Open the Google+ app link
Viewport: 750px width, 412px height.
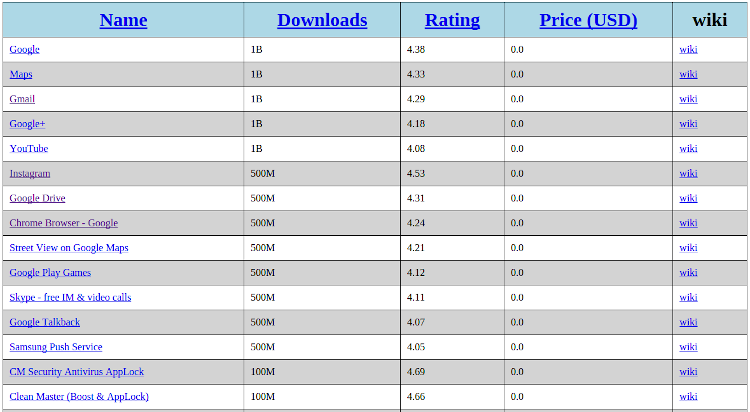click(x=28, y=124)
